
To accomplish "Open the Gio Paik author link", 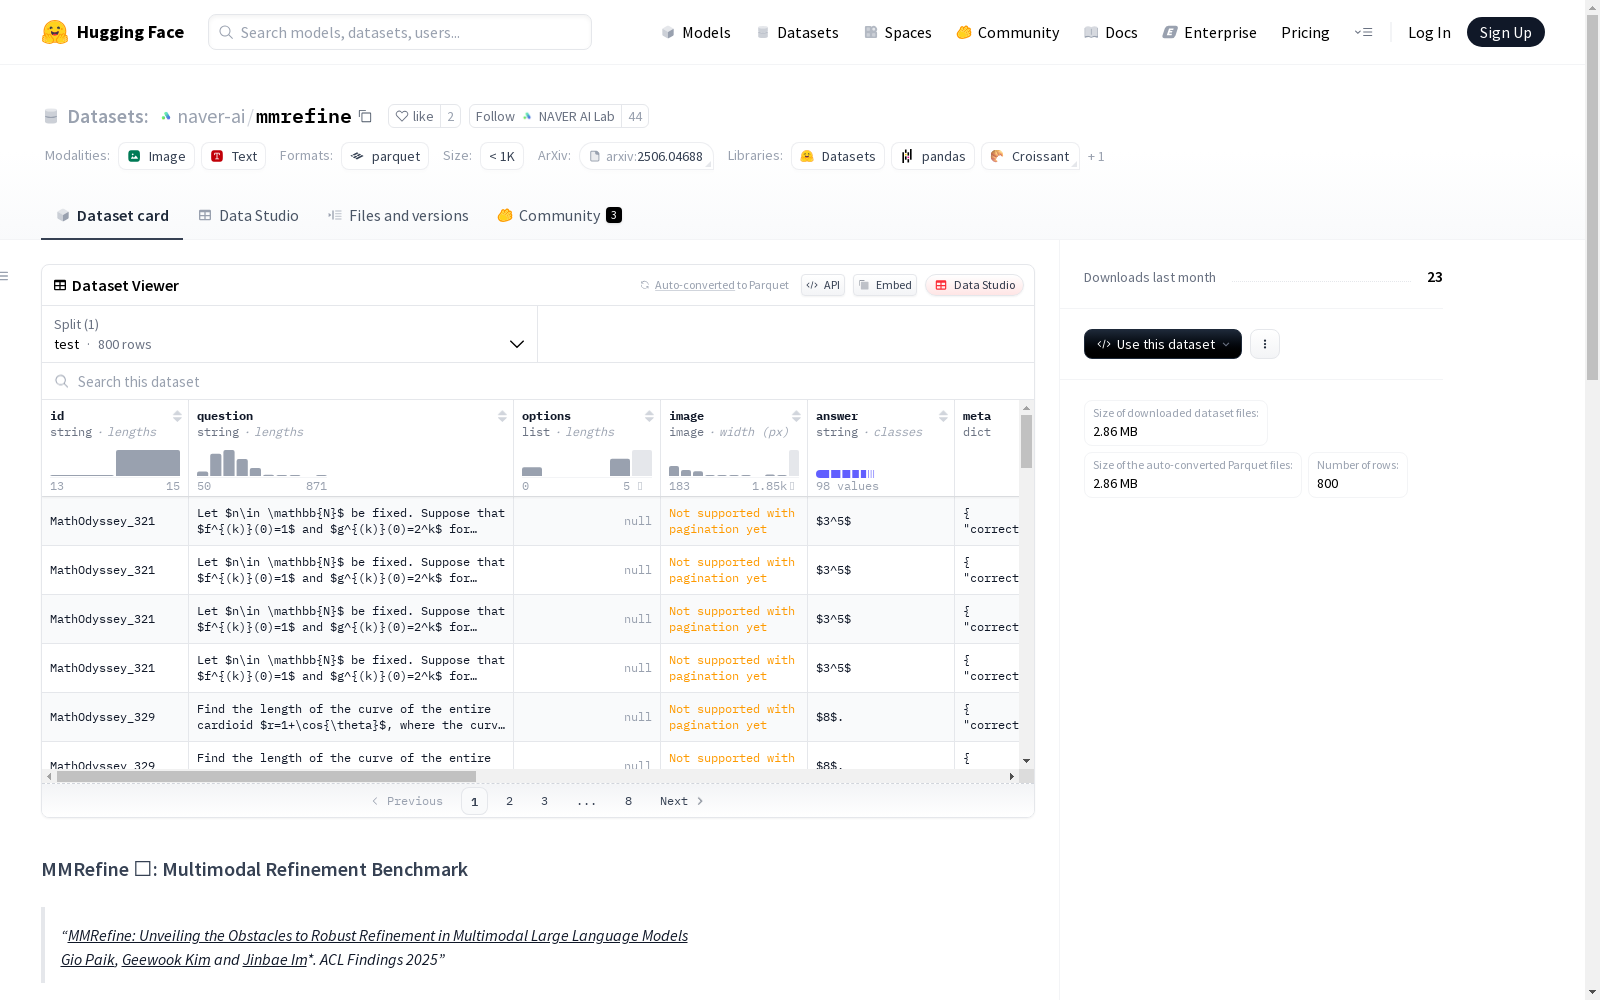I will coord(88,959).
